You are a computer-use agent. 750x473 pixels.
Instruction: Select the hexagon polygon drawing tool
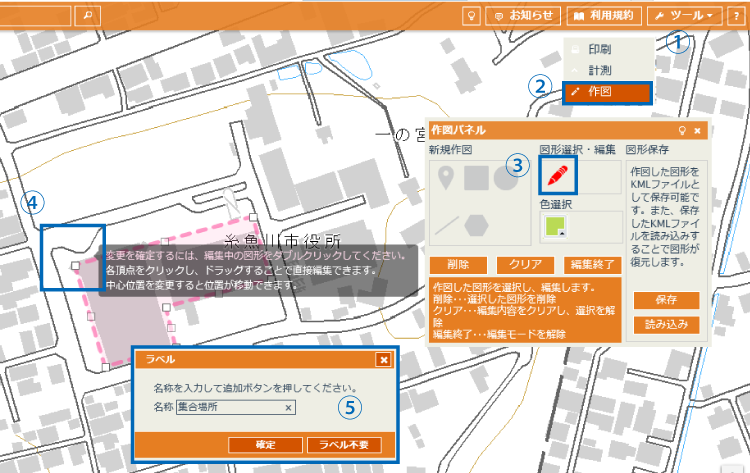476,225
